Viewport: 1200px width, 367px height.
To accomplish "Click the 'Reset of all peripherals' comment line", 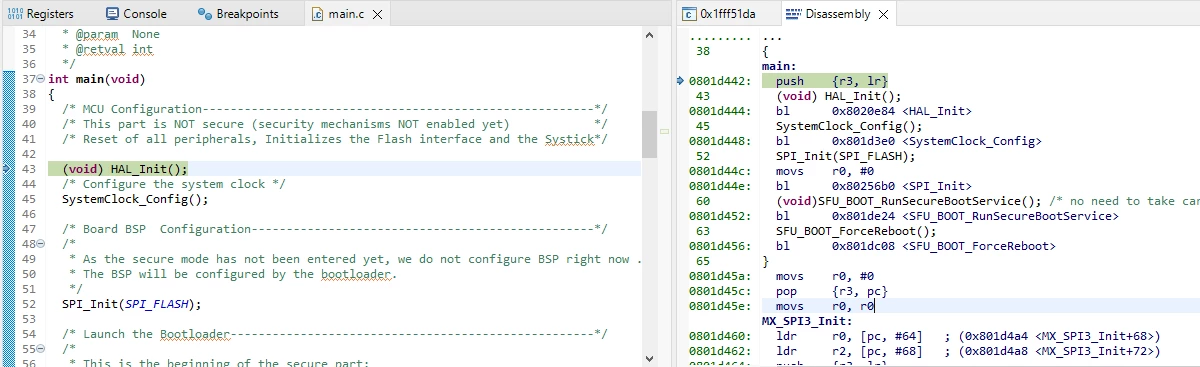I will point(335,139).
